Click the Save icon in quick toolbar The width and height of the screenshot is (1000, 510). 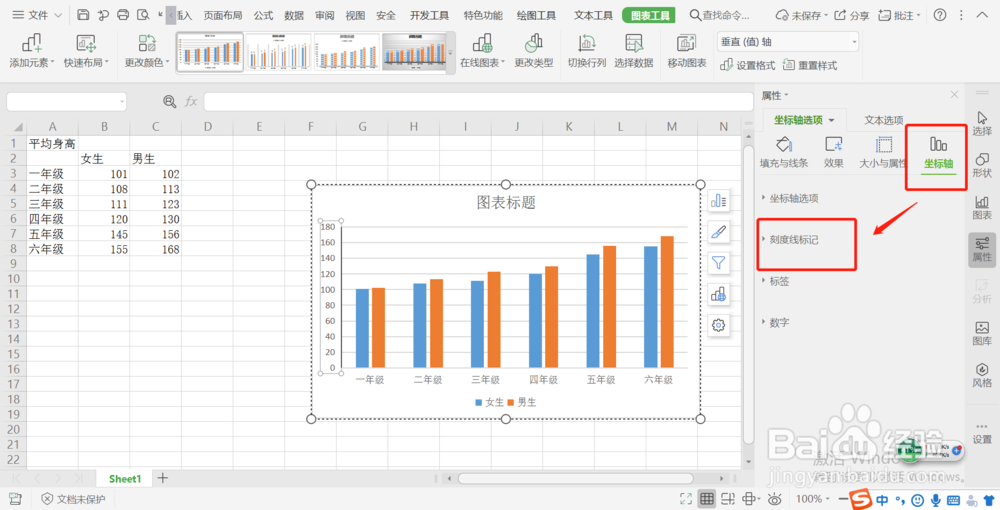click(83, 15)
